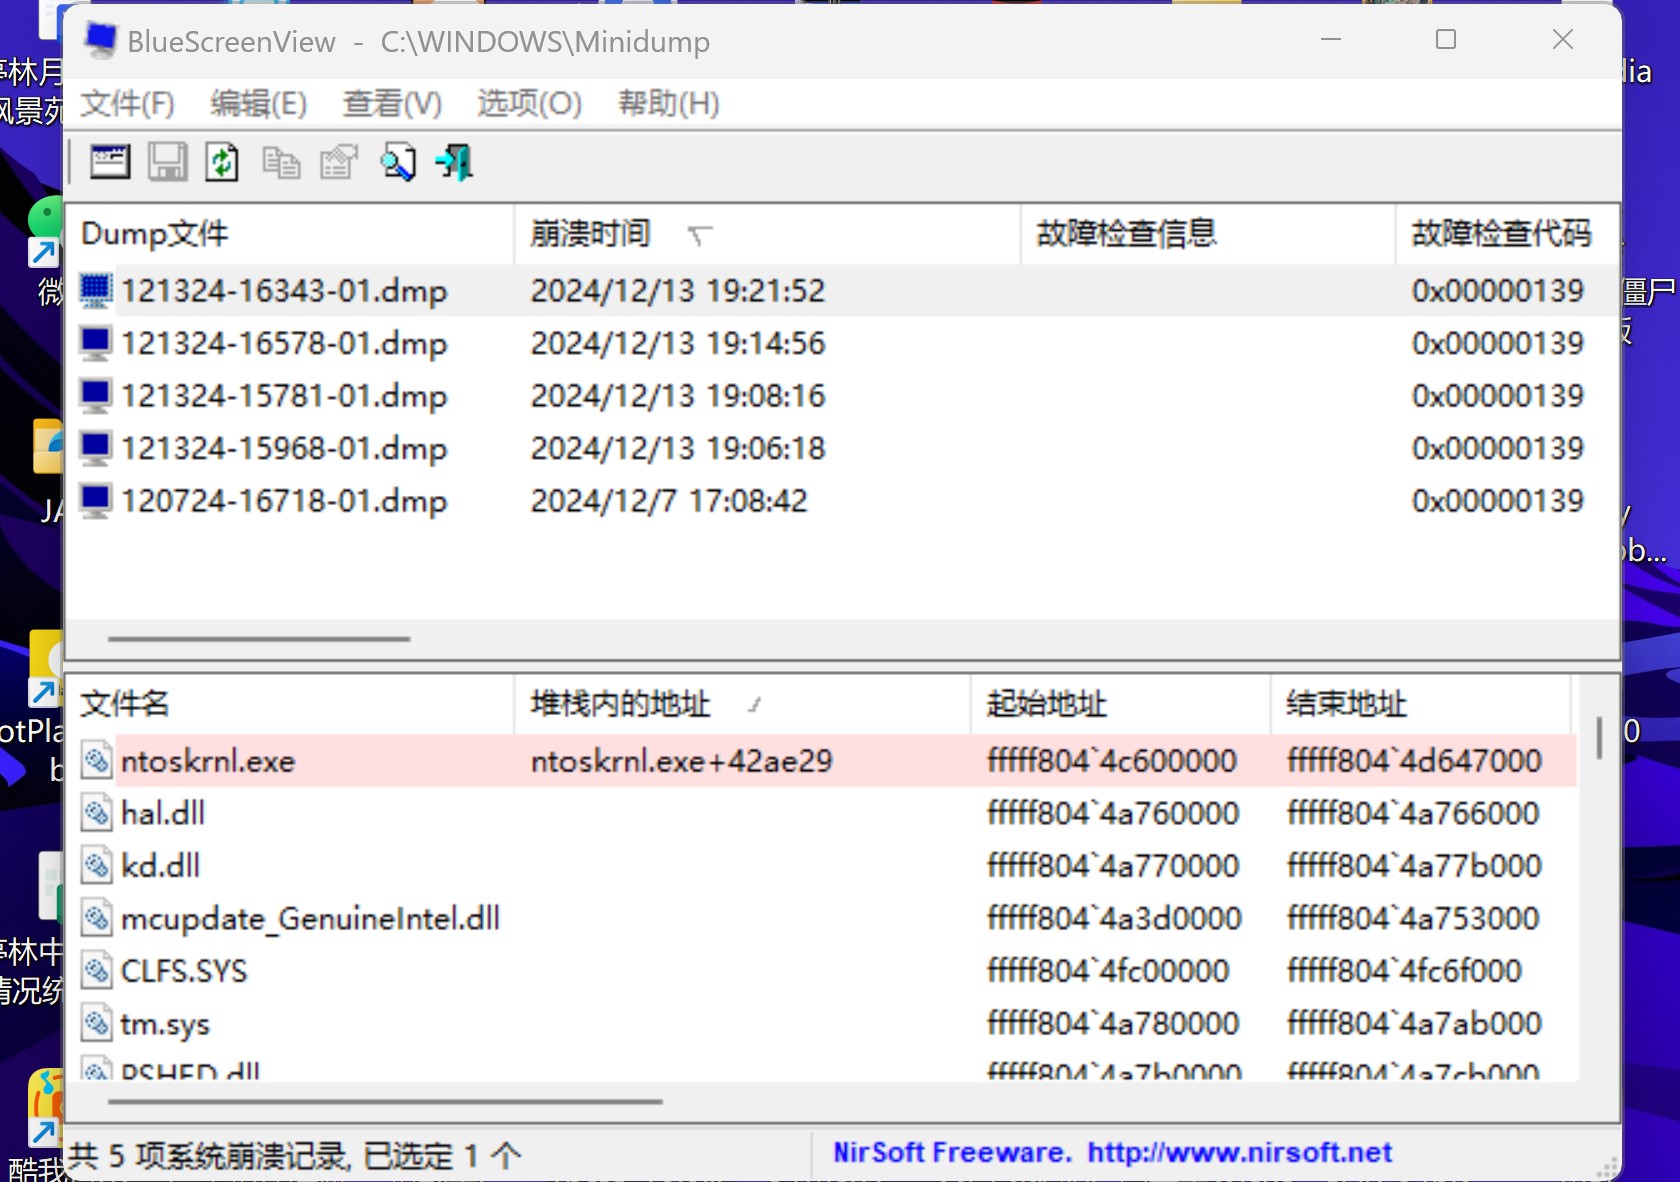Viewport: 1680px width, 1182px height.
Task: Sort dumps by the 崩溃时间 column header
Action: click(590, 233)
